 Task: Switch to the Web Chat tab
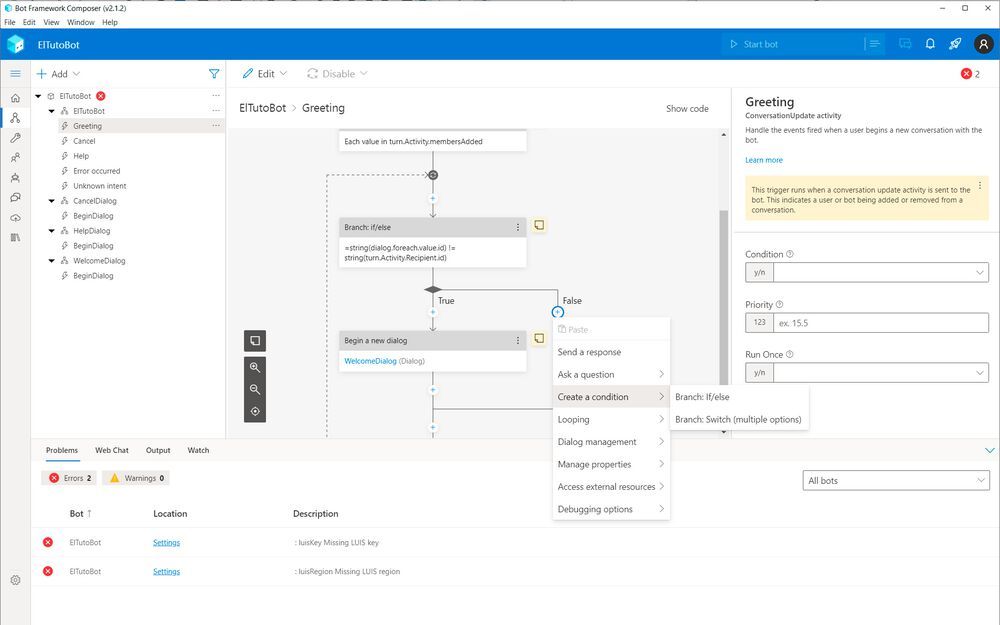point(112,450)
